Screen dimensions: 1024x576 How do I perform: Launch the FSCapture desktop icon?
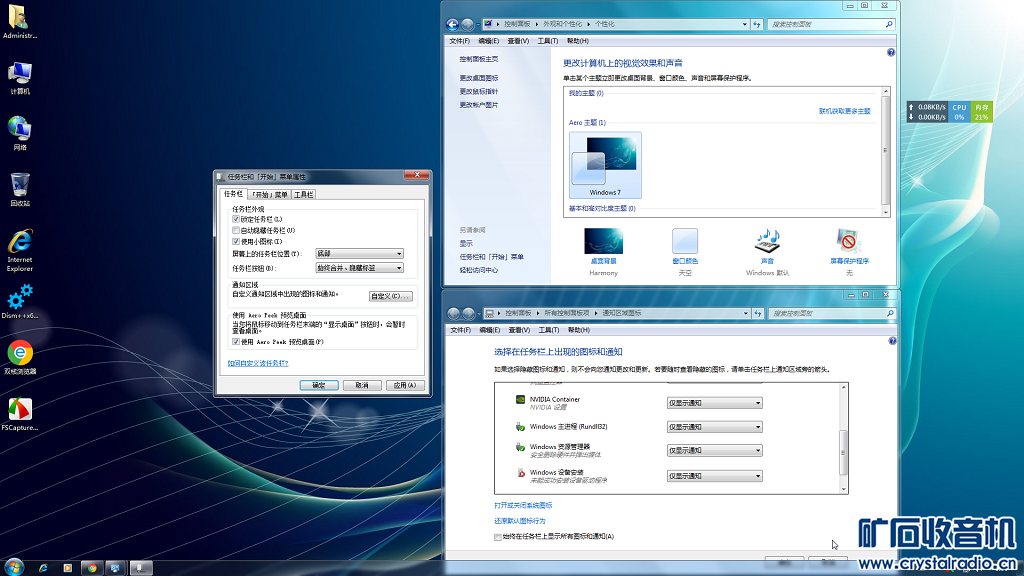click(x=20, y=409)
